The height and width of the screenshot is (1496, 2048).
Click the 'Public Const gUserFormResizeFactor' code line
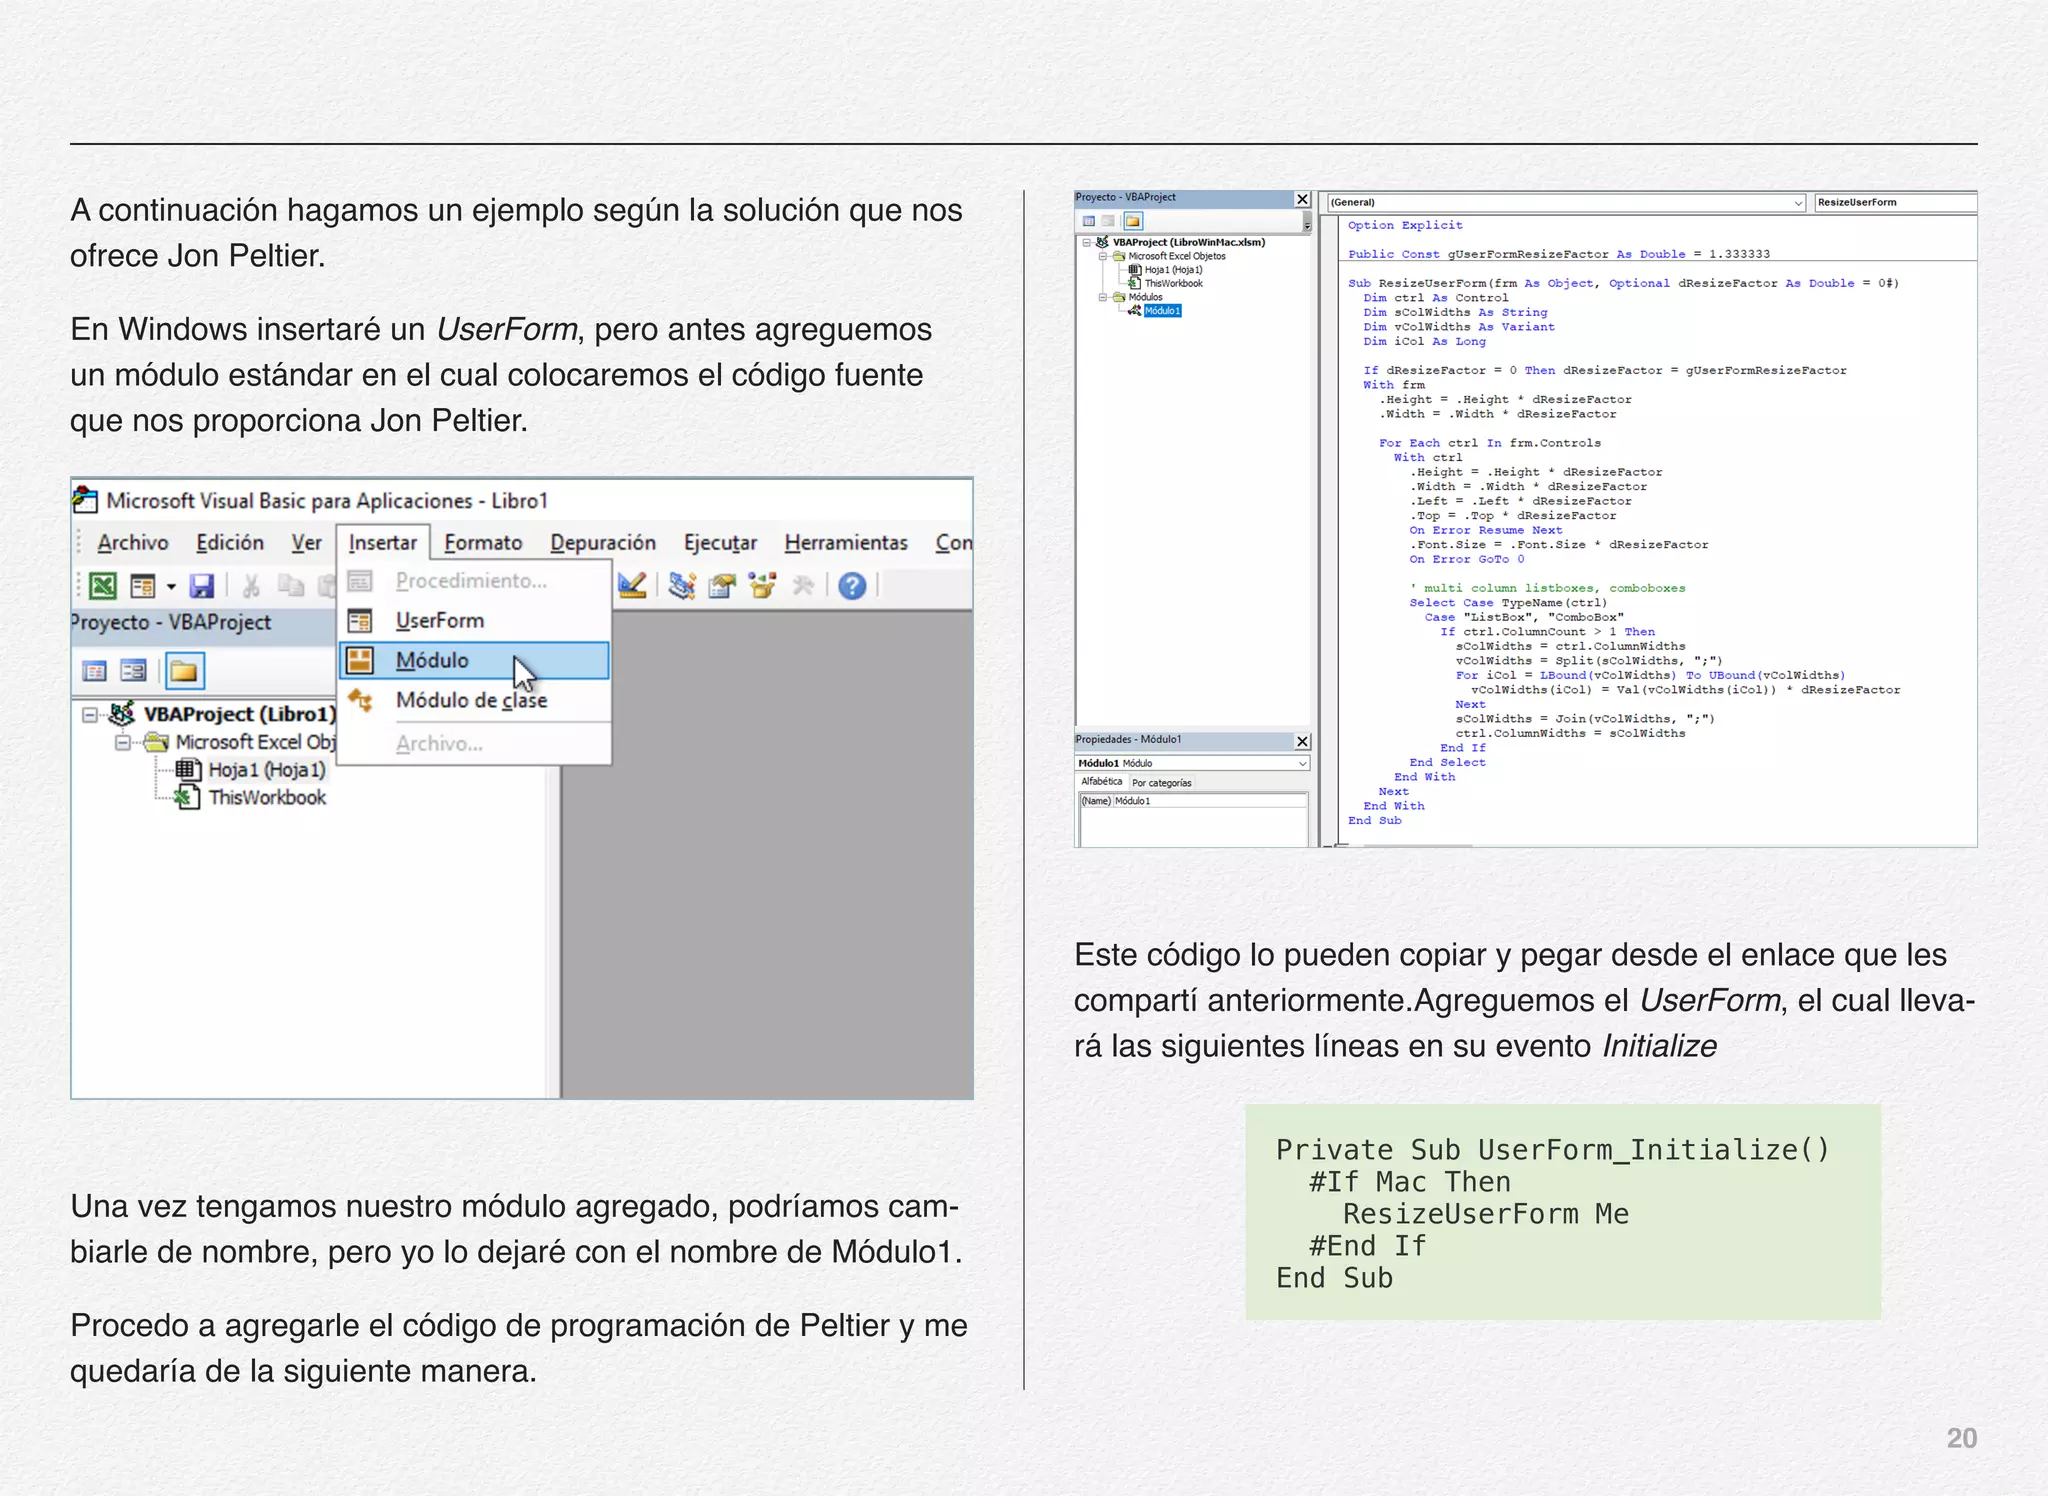click(x=1559, y=254)
